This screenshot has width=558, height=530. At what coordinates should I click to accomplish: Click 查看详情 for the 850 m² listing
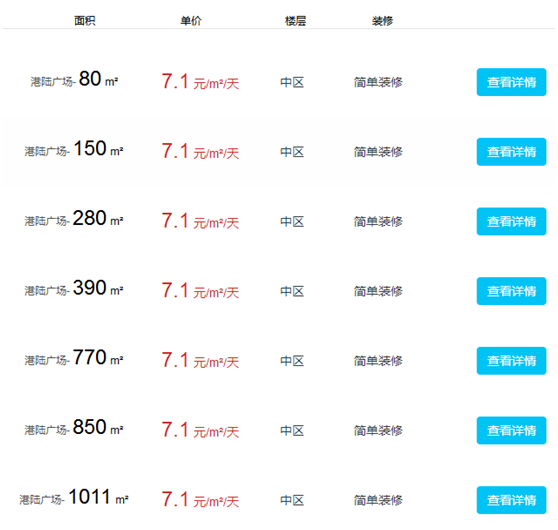511,430
